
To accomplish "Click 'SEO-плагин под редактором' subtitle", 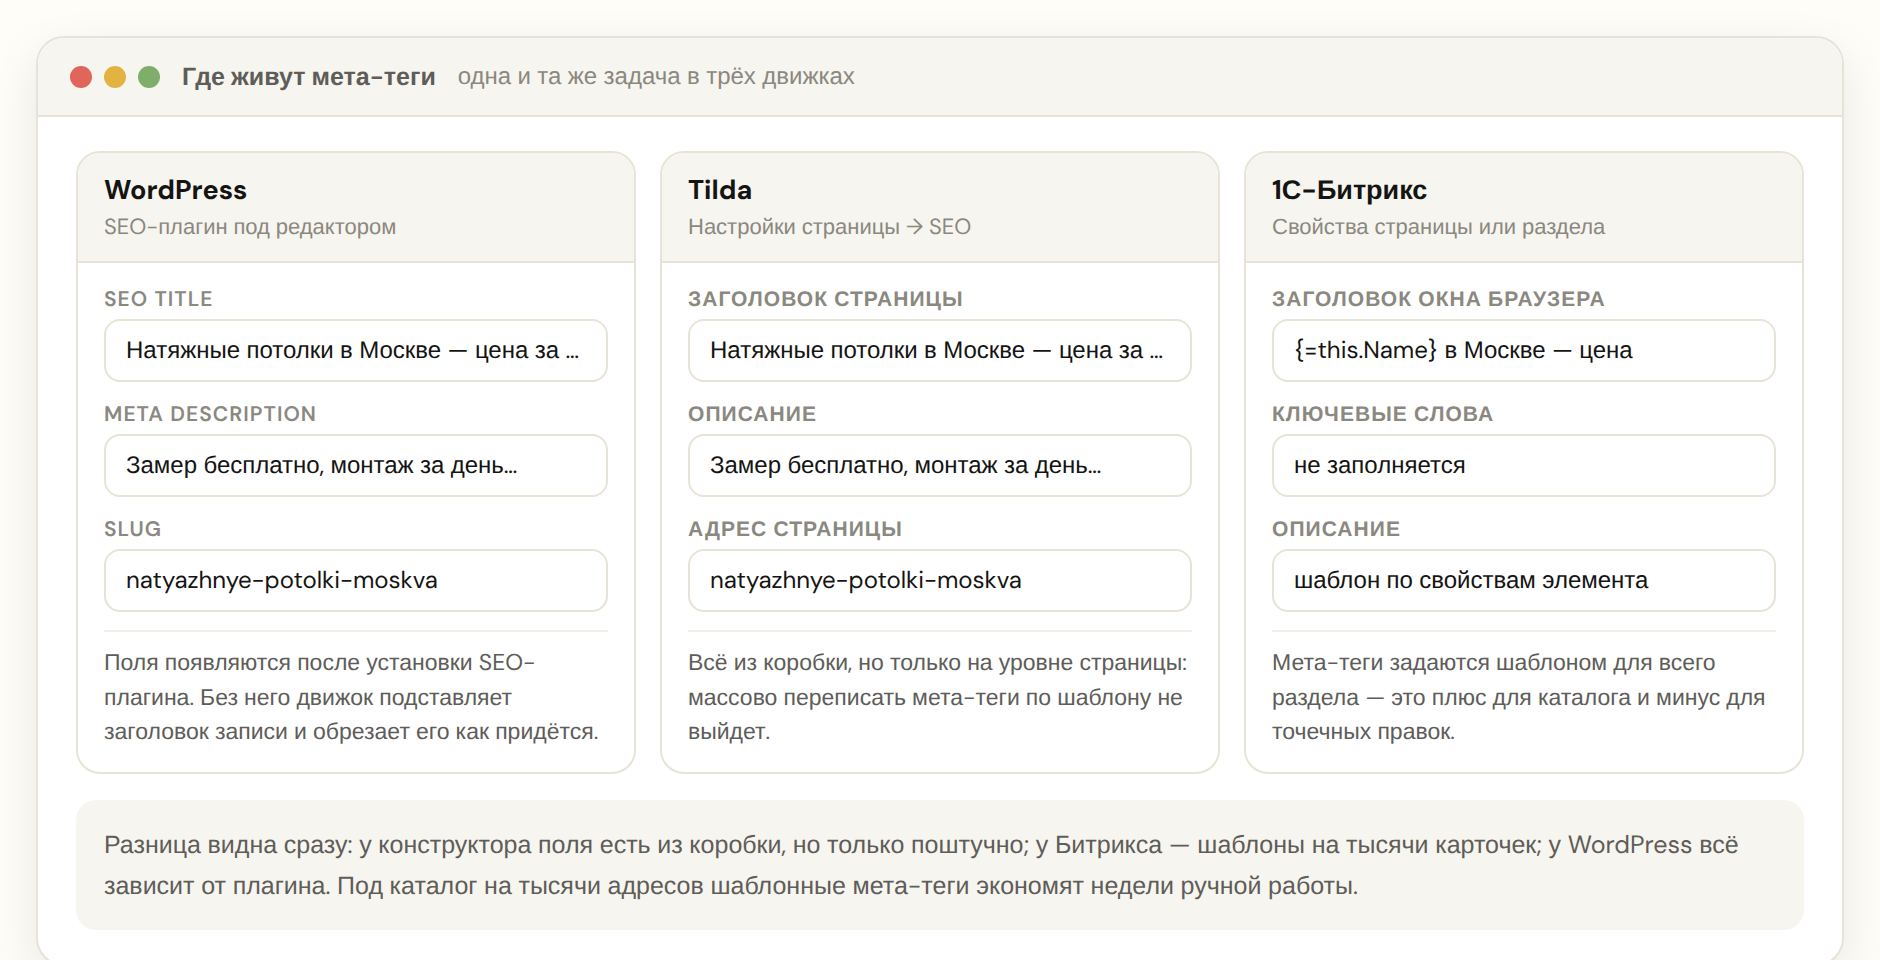I will [x=250, y=227].
